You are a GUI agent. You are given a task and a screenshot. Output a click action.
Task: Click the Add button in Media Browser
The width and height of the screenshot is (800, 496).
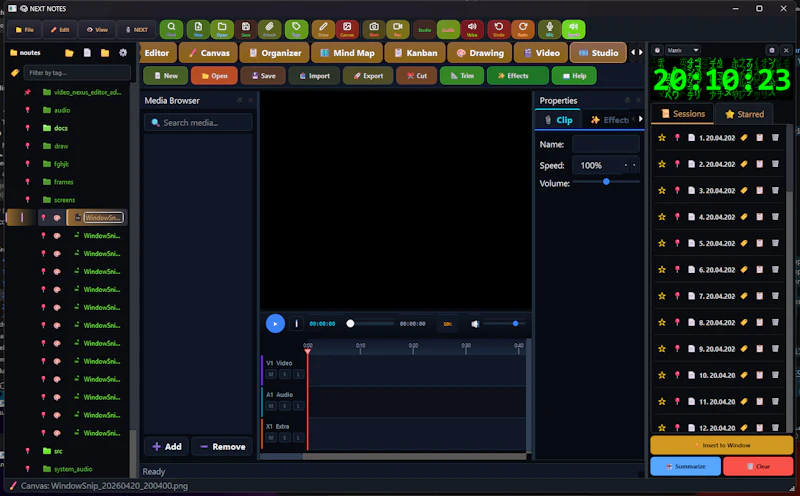click(x=166, y=447)
